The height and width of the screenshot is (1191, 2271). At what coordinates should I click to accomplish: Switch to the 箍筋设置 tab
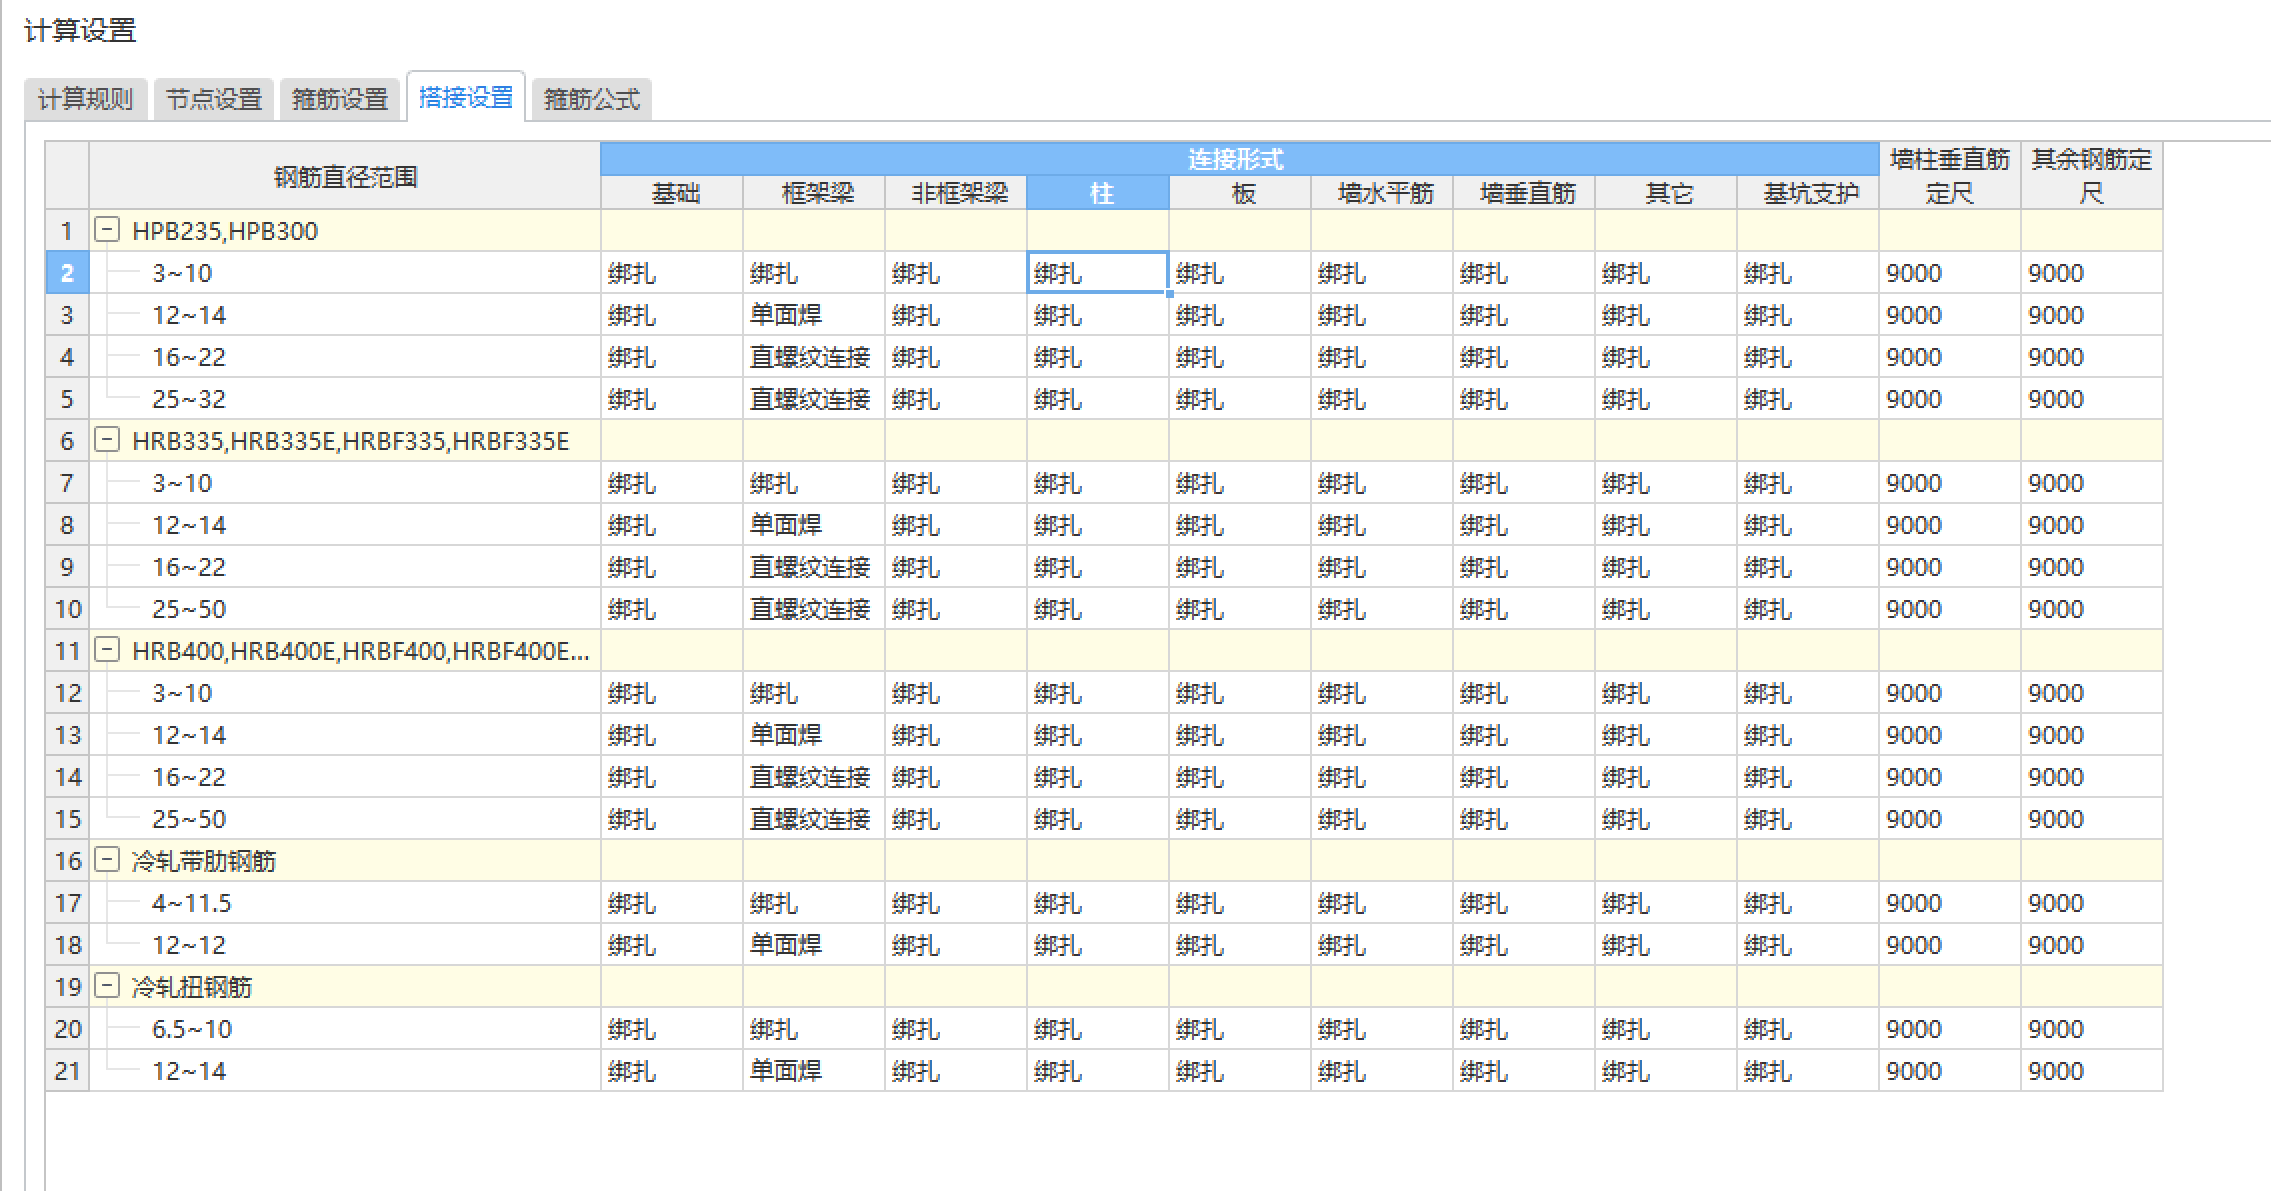339,99
